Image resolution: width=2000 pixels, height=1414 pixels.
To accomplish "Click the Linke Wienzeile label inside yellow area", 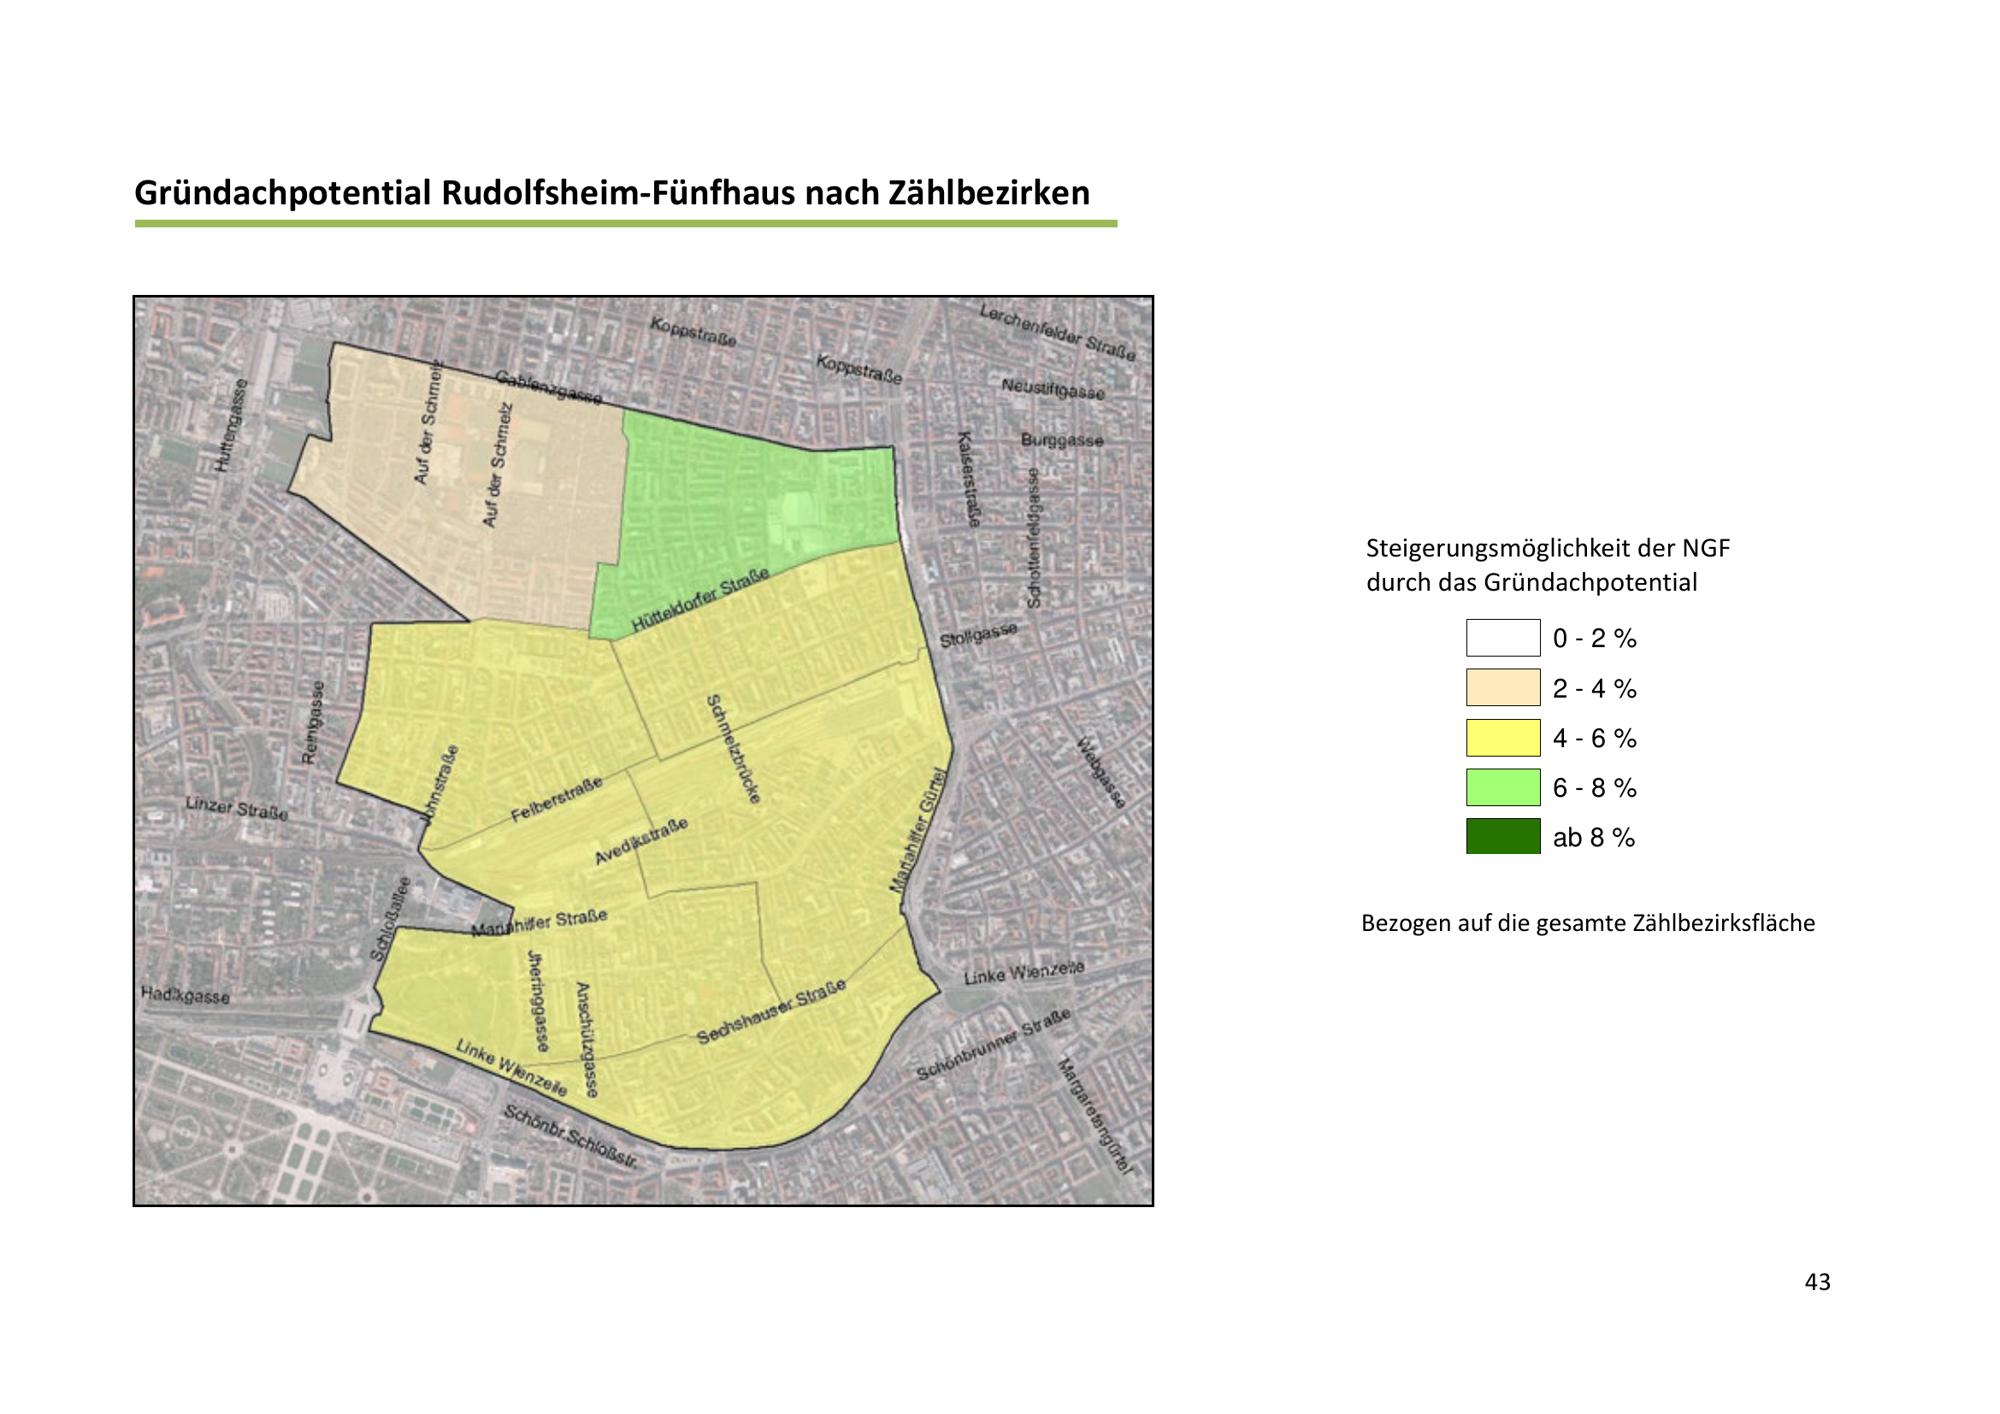I will [x=511, y=1067].
